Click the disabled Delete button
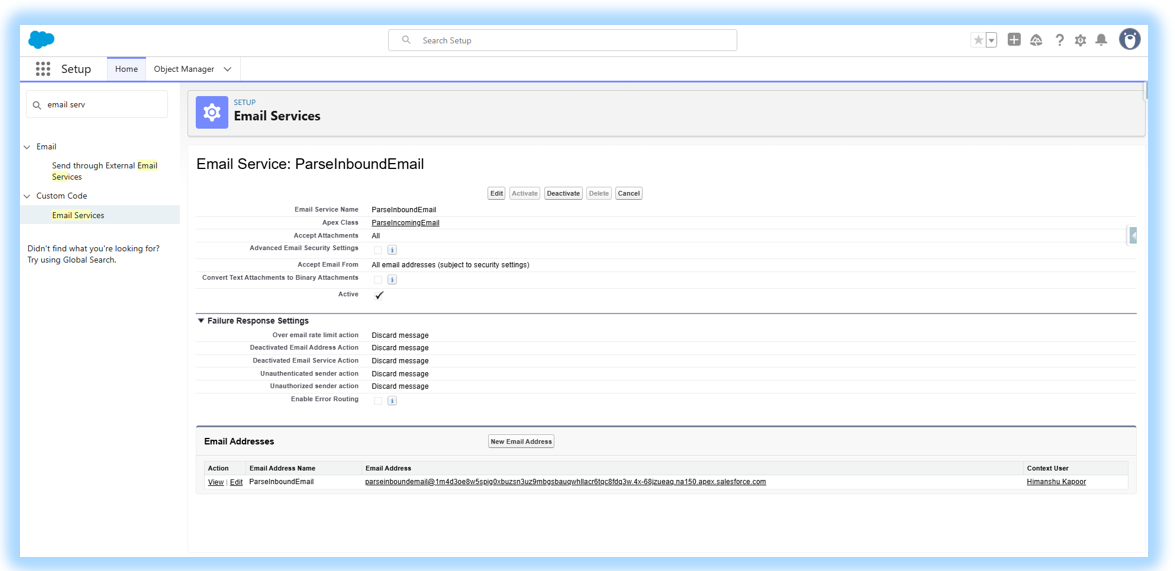Image resolution: width=1175 pixels, height=571 pixels. tap(599, 193)
